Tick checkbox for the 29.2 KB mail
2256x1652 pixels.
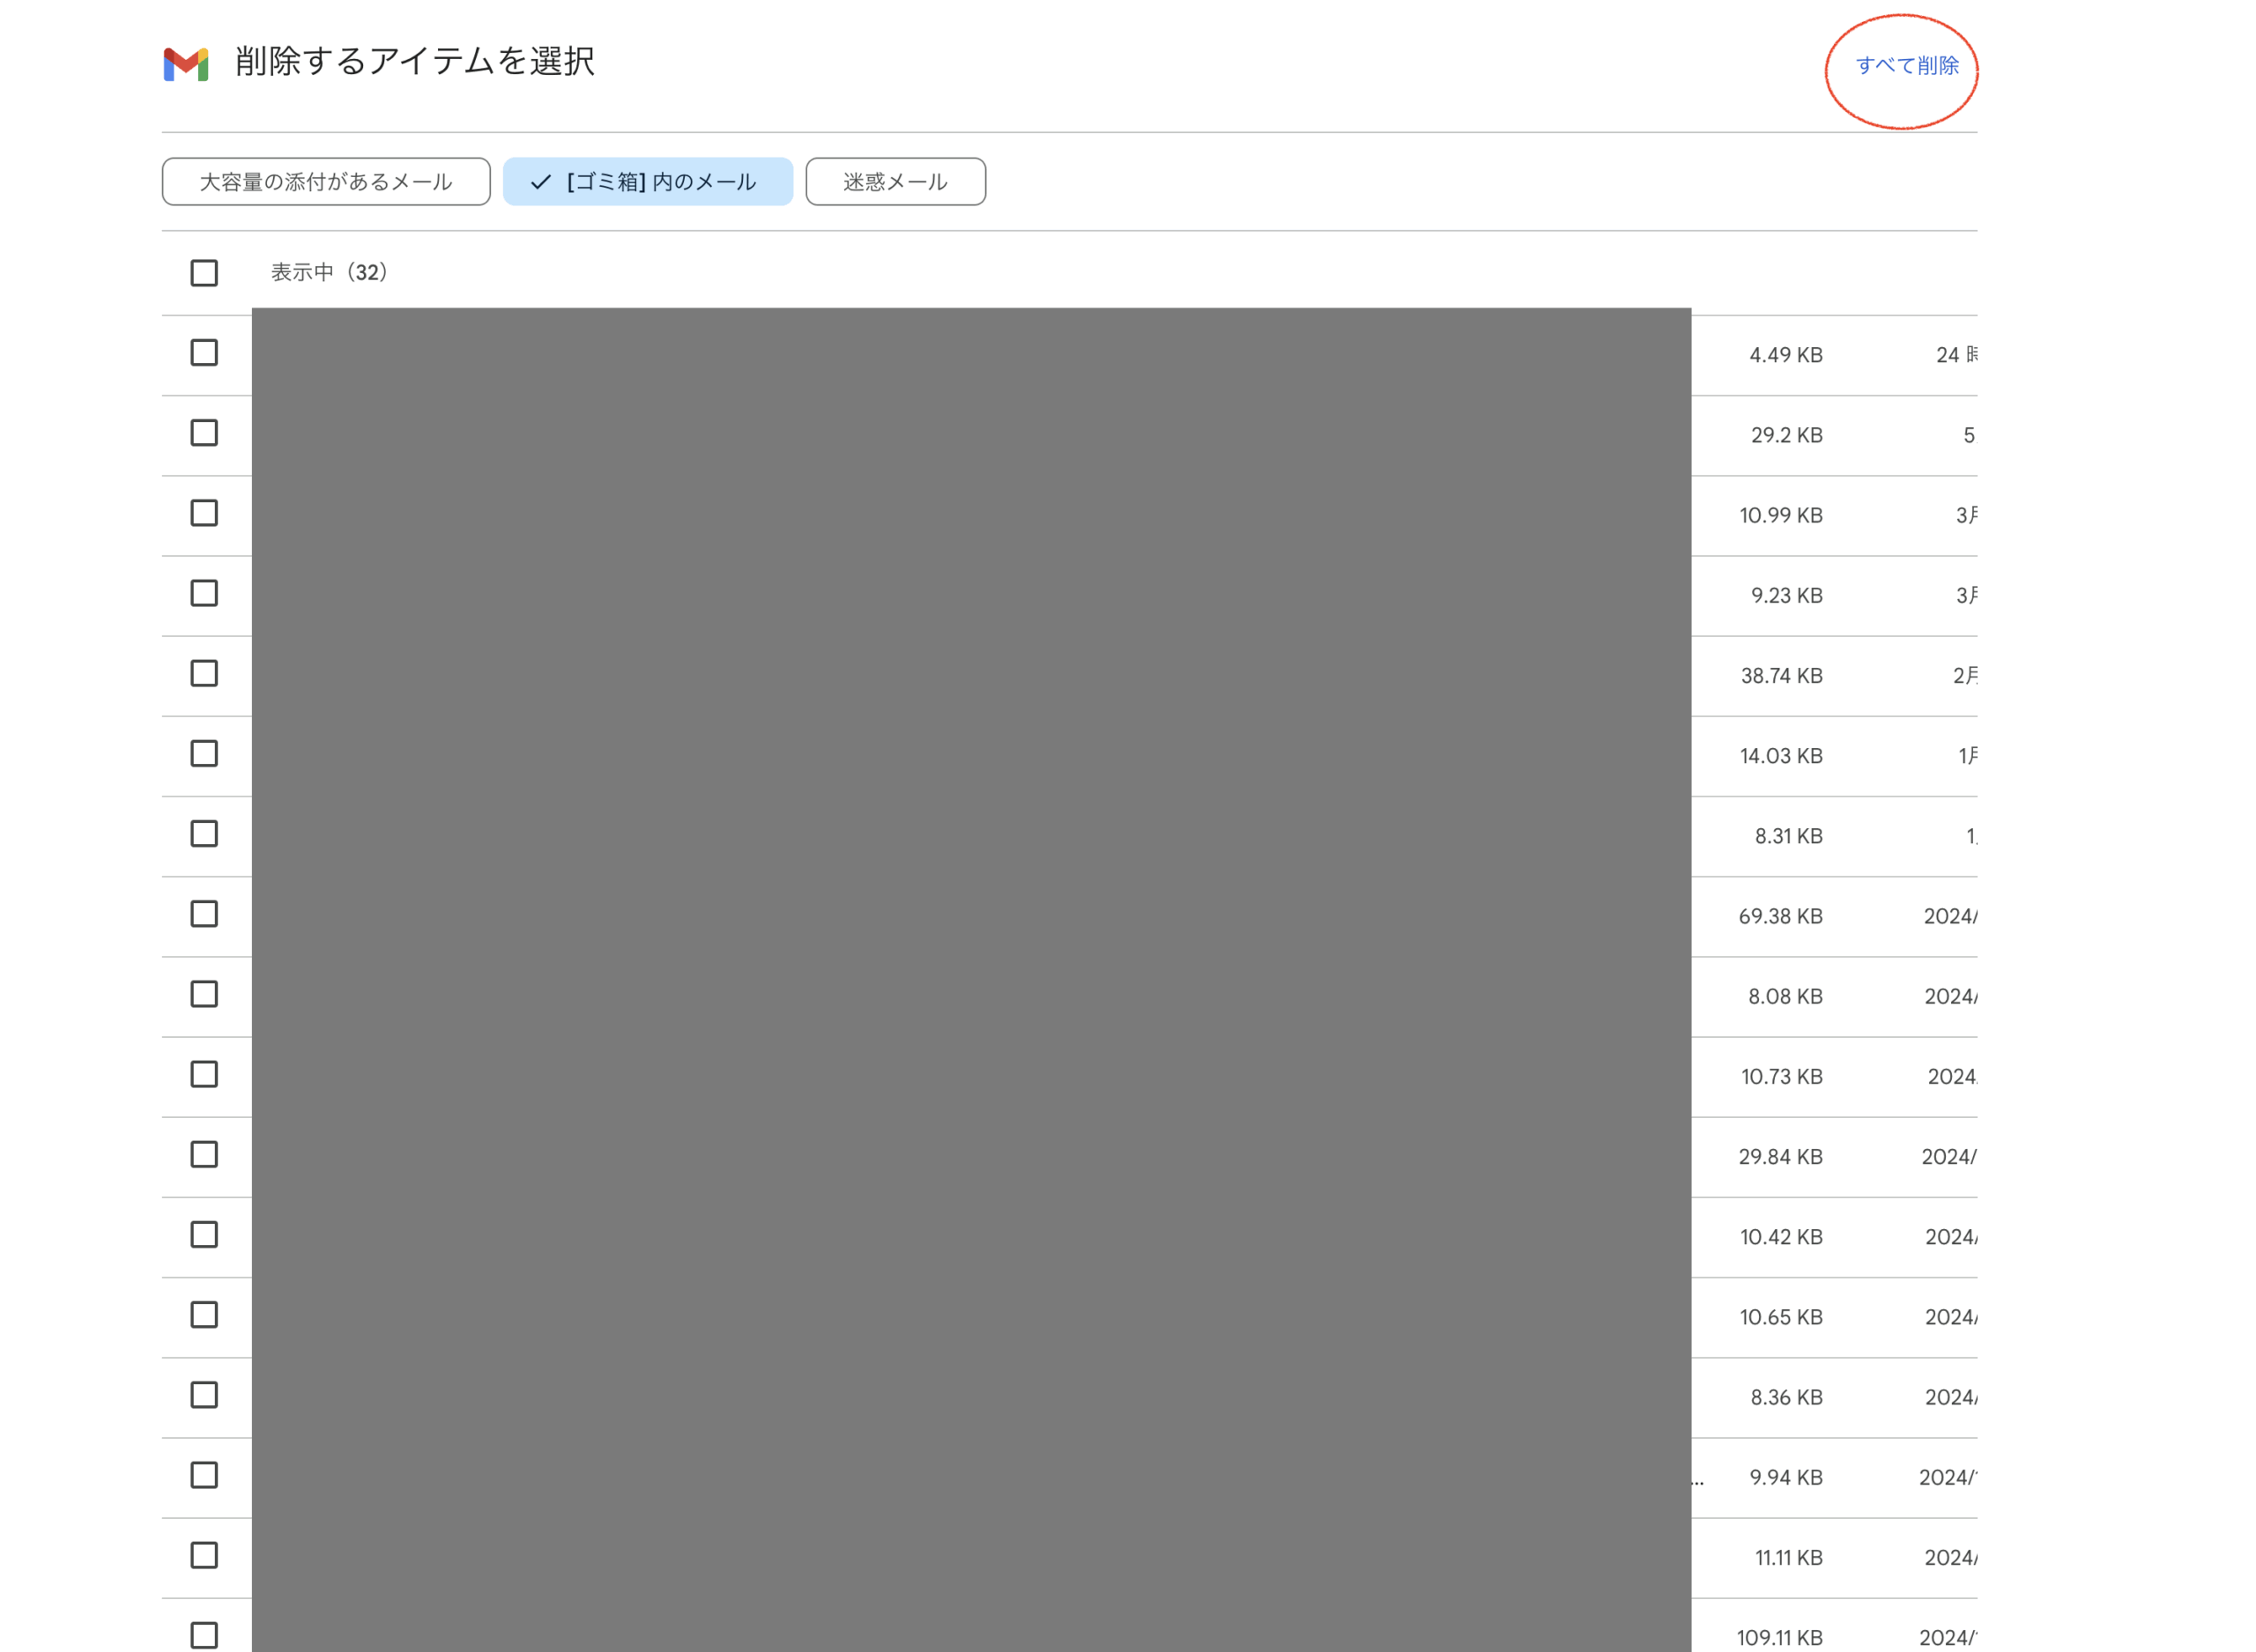pos(204,433)
